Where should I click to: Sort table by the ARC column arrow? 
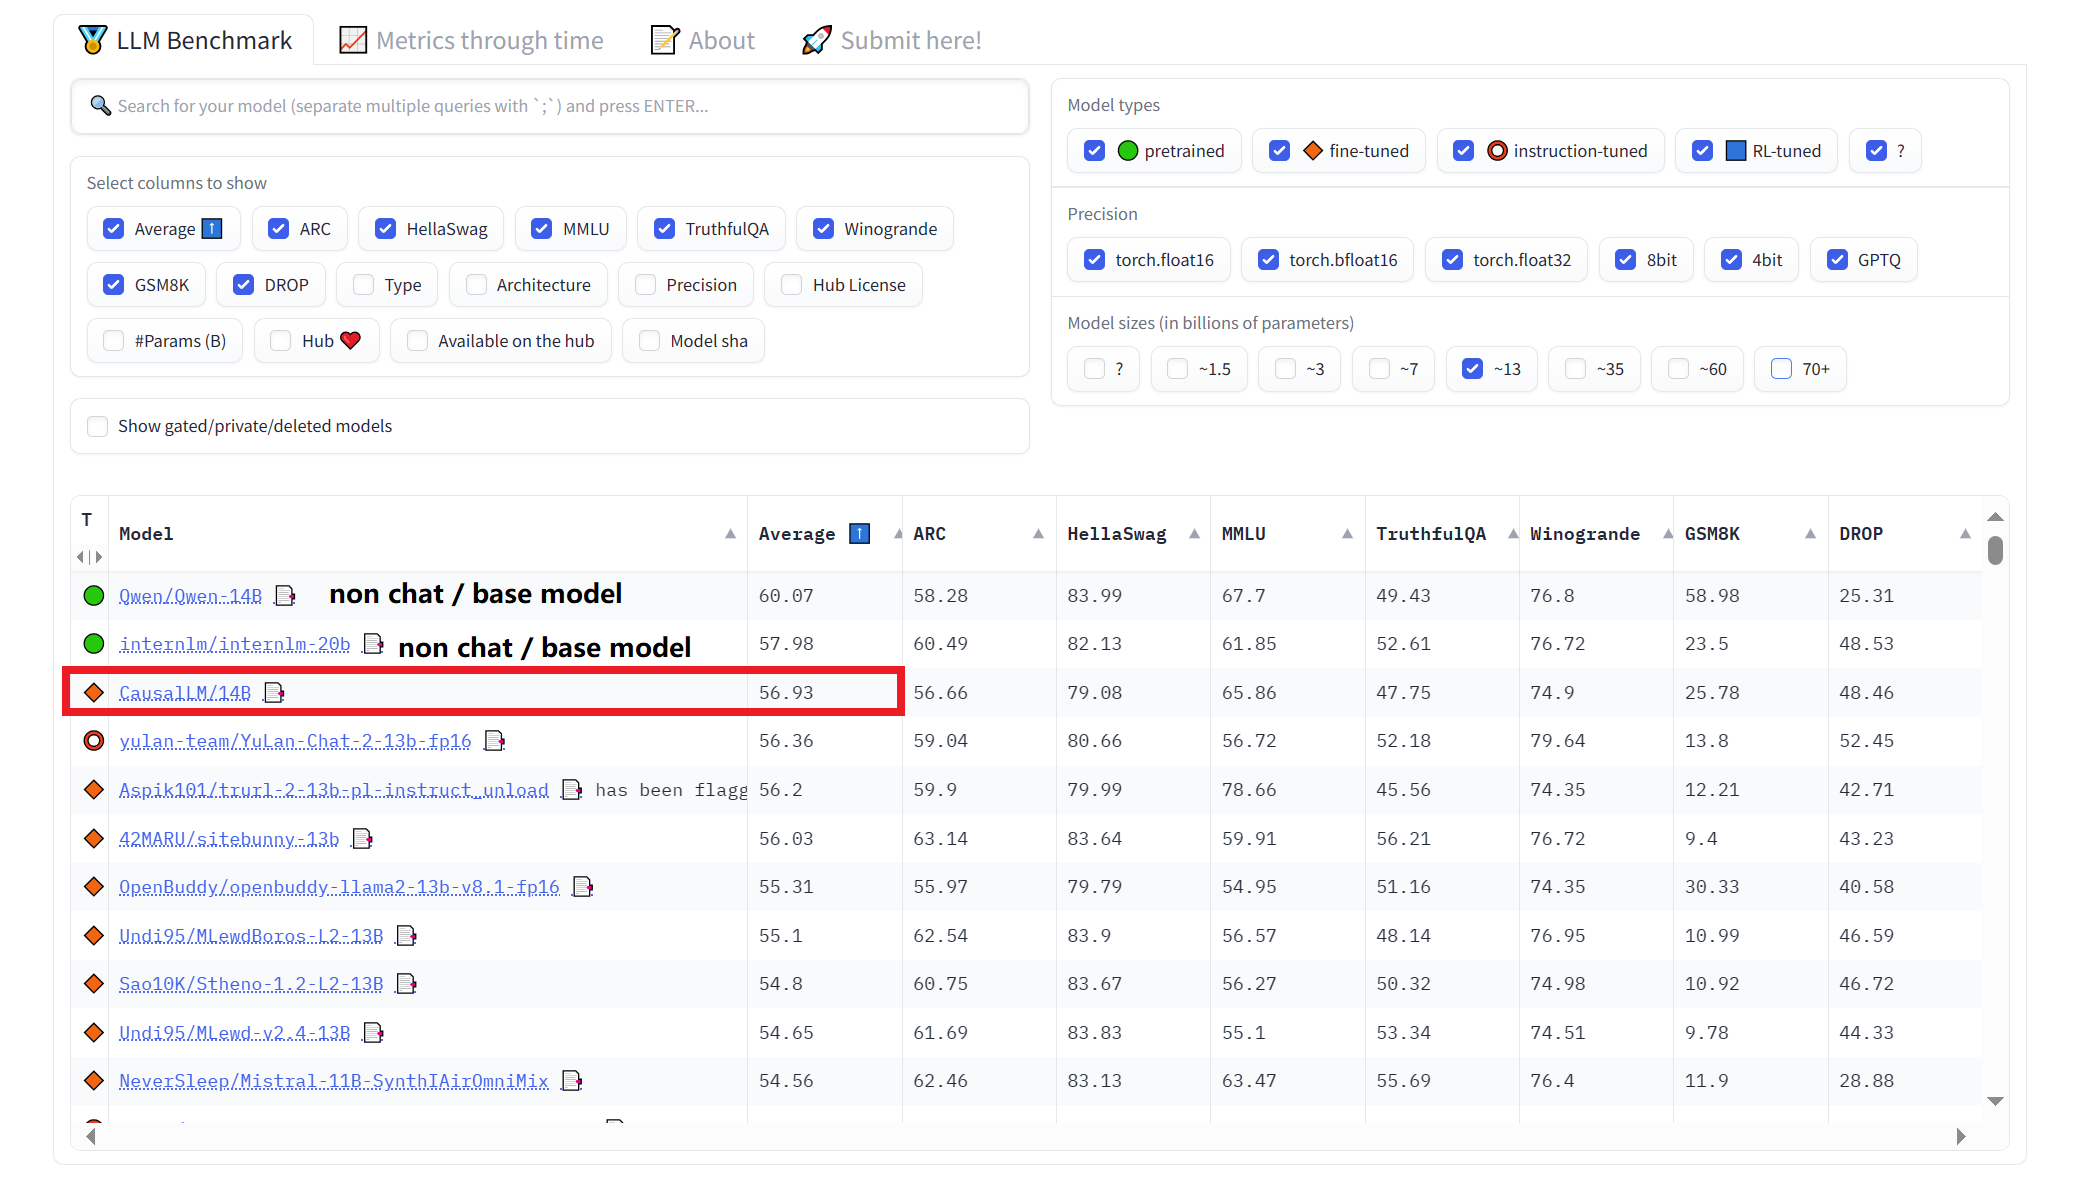pos(1038,534)
